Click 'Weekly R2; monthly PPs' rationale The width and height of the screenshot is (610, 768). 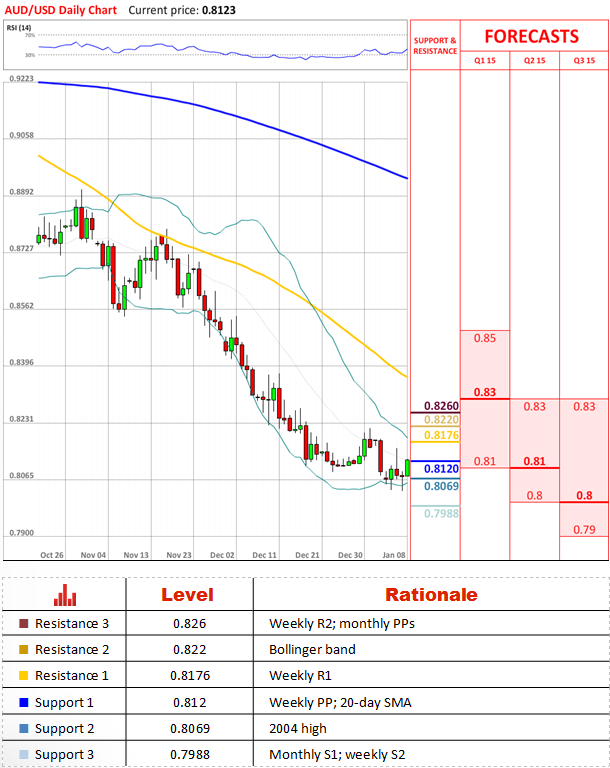pos(342,624)
